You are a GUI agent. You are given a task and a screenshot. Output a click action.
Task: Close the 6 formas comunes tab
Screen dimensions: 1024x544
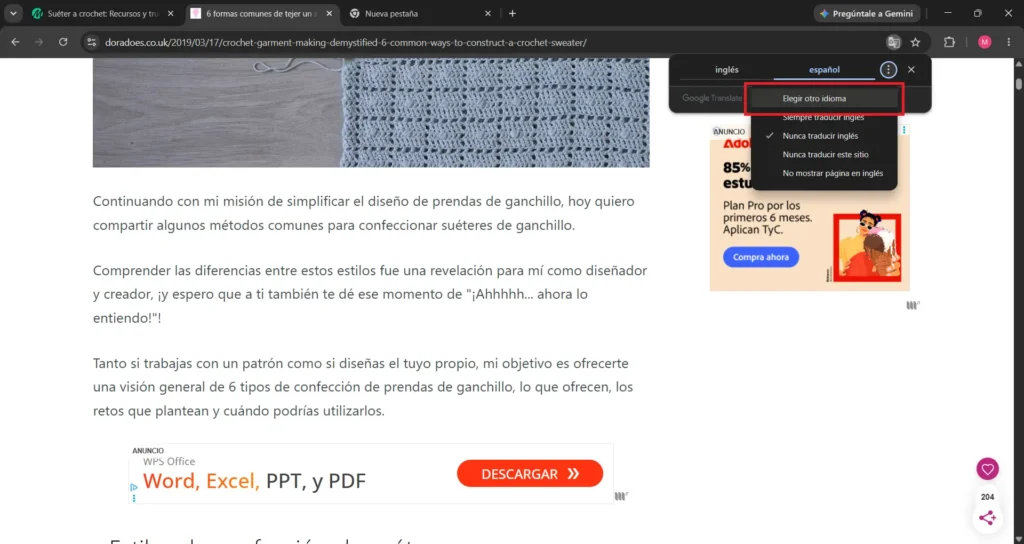click(x=329, y=13)
